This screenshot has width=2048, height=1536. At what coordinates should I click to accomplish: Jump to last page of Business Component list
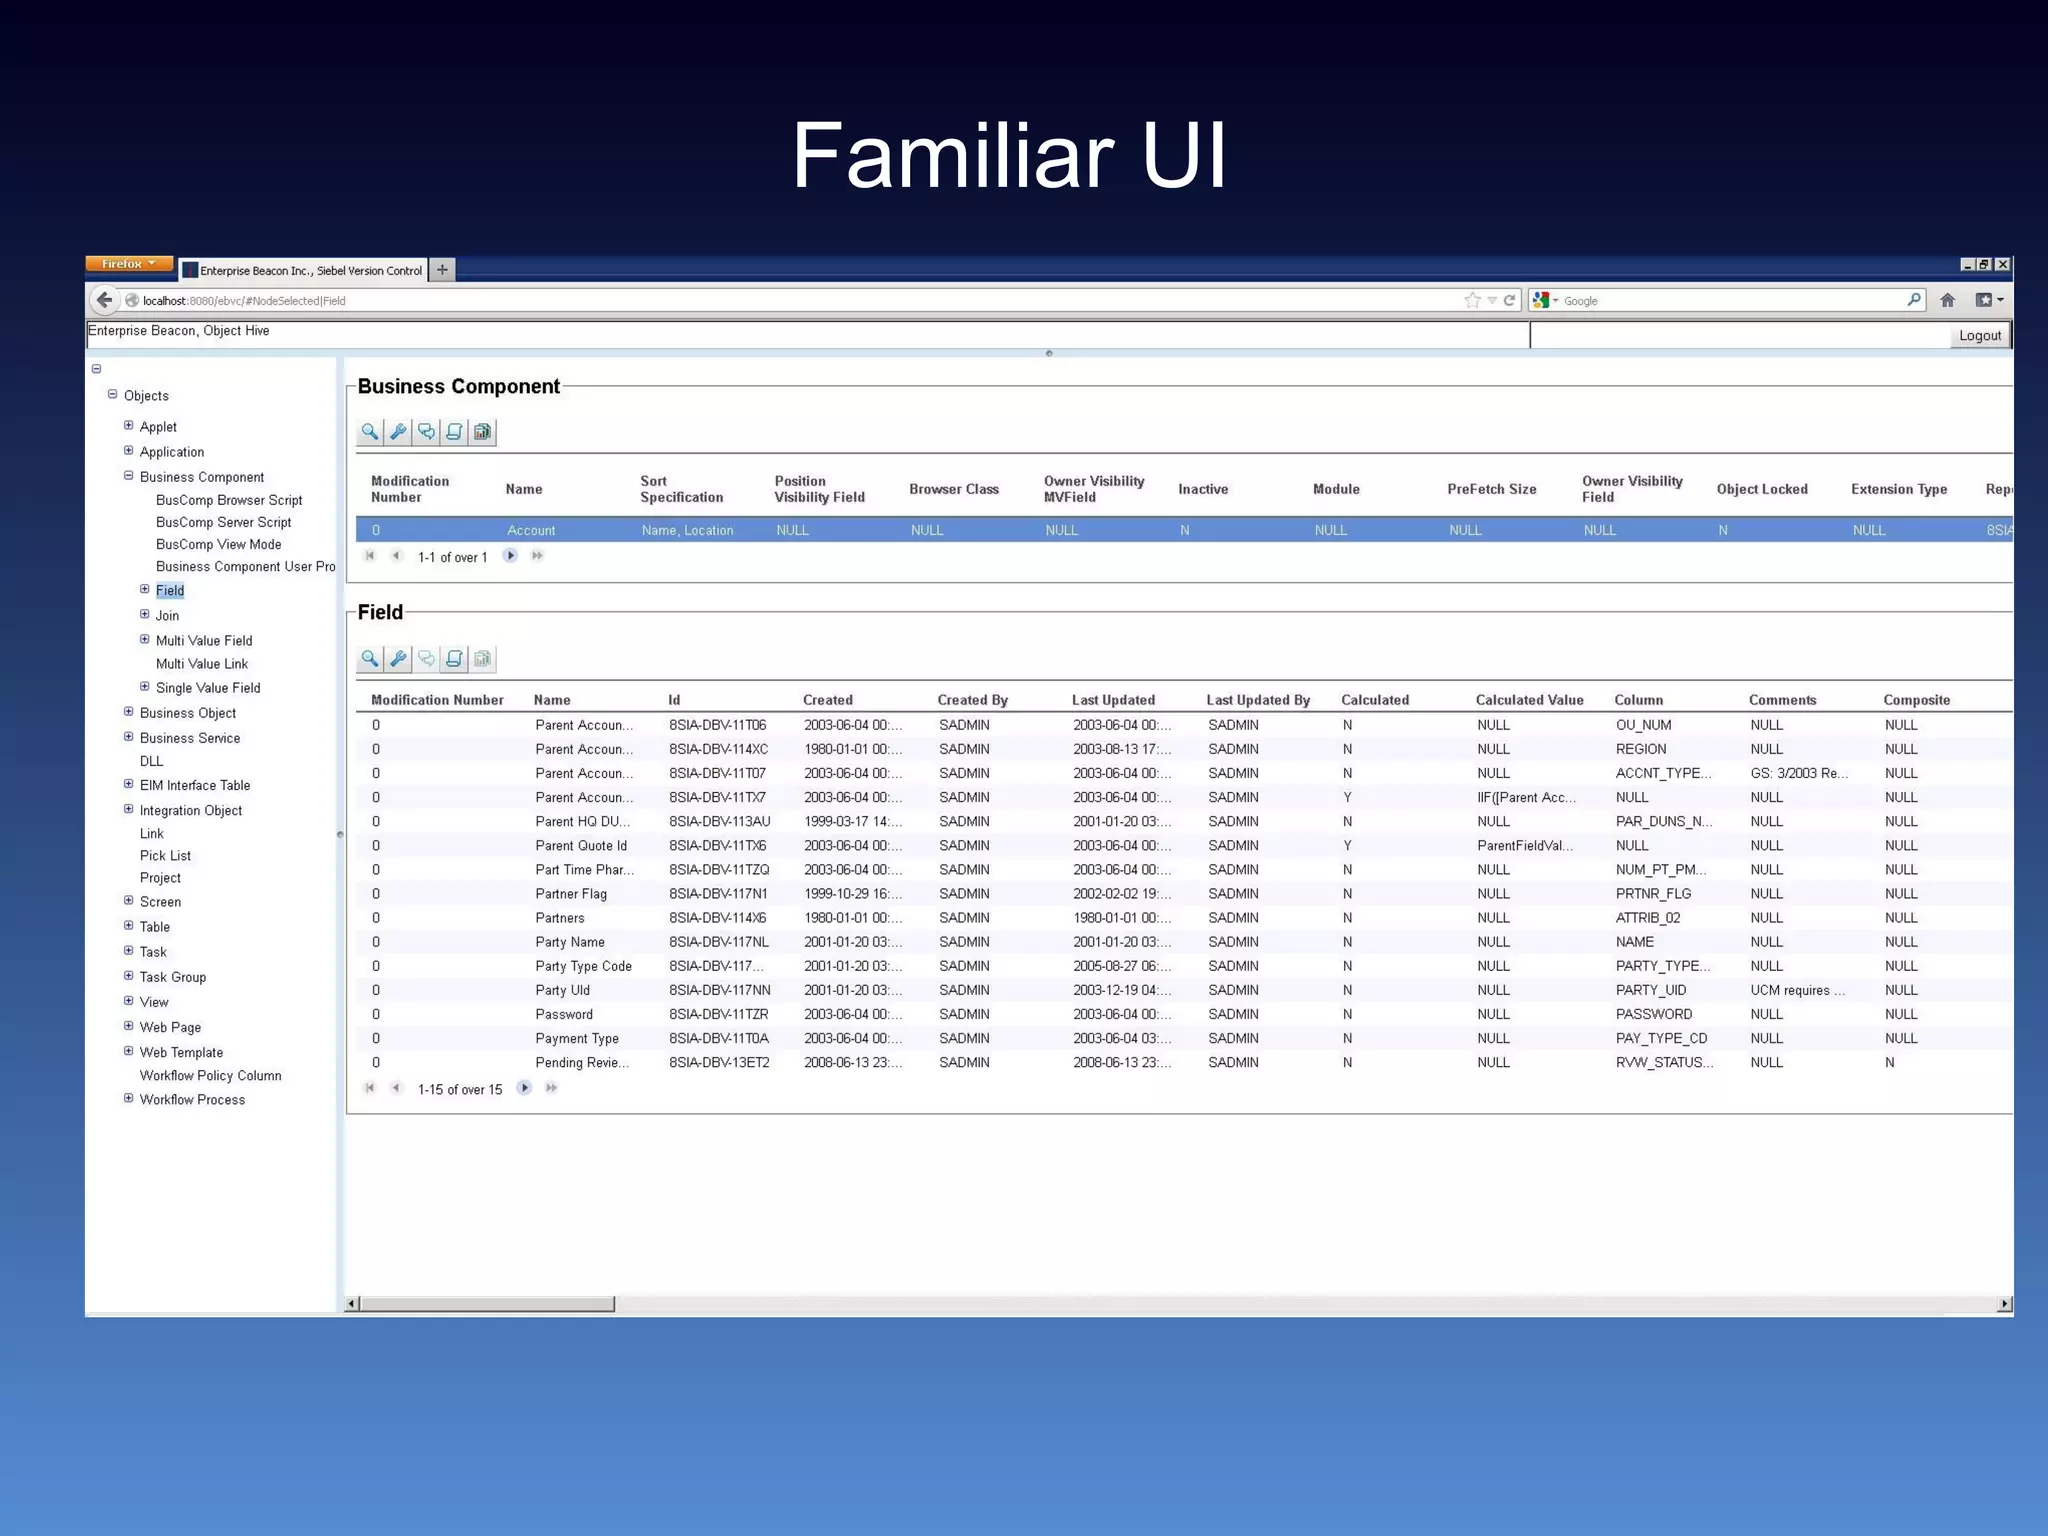coord(538,556)
